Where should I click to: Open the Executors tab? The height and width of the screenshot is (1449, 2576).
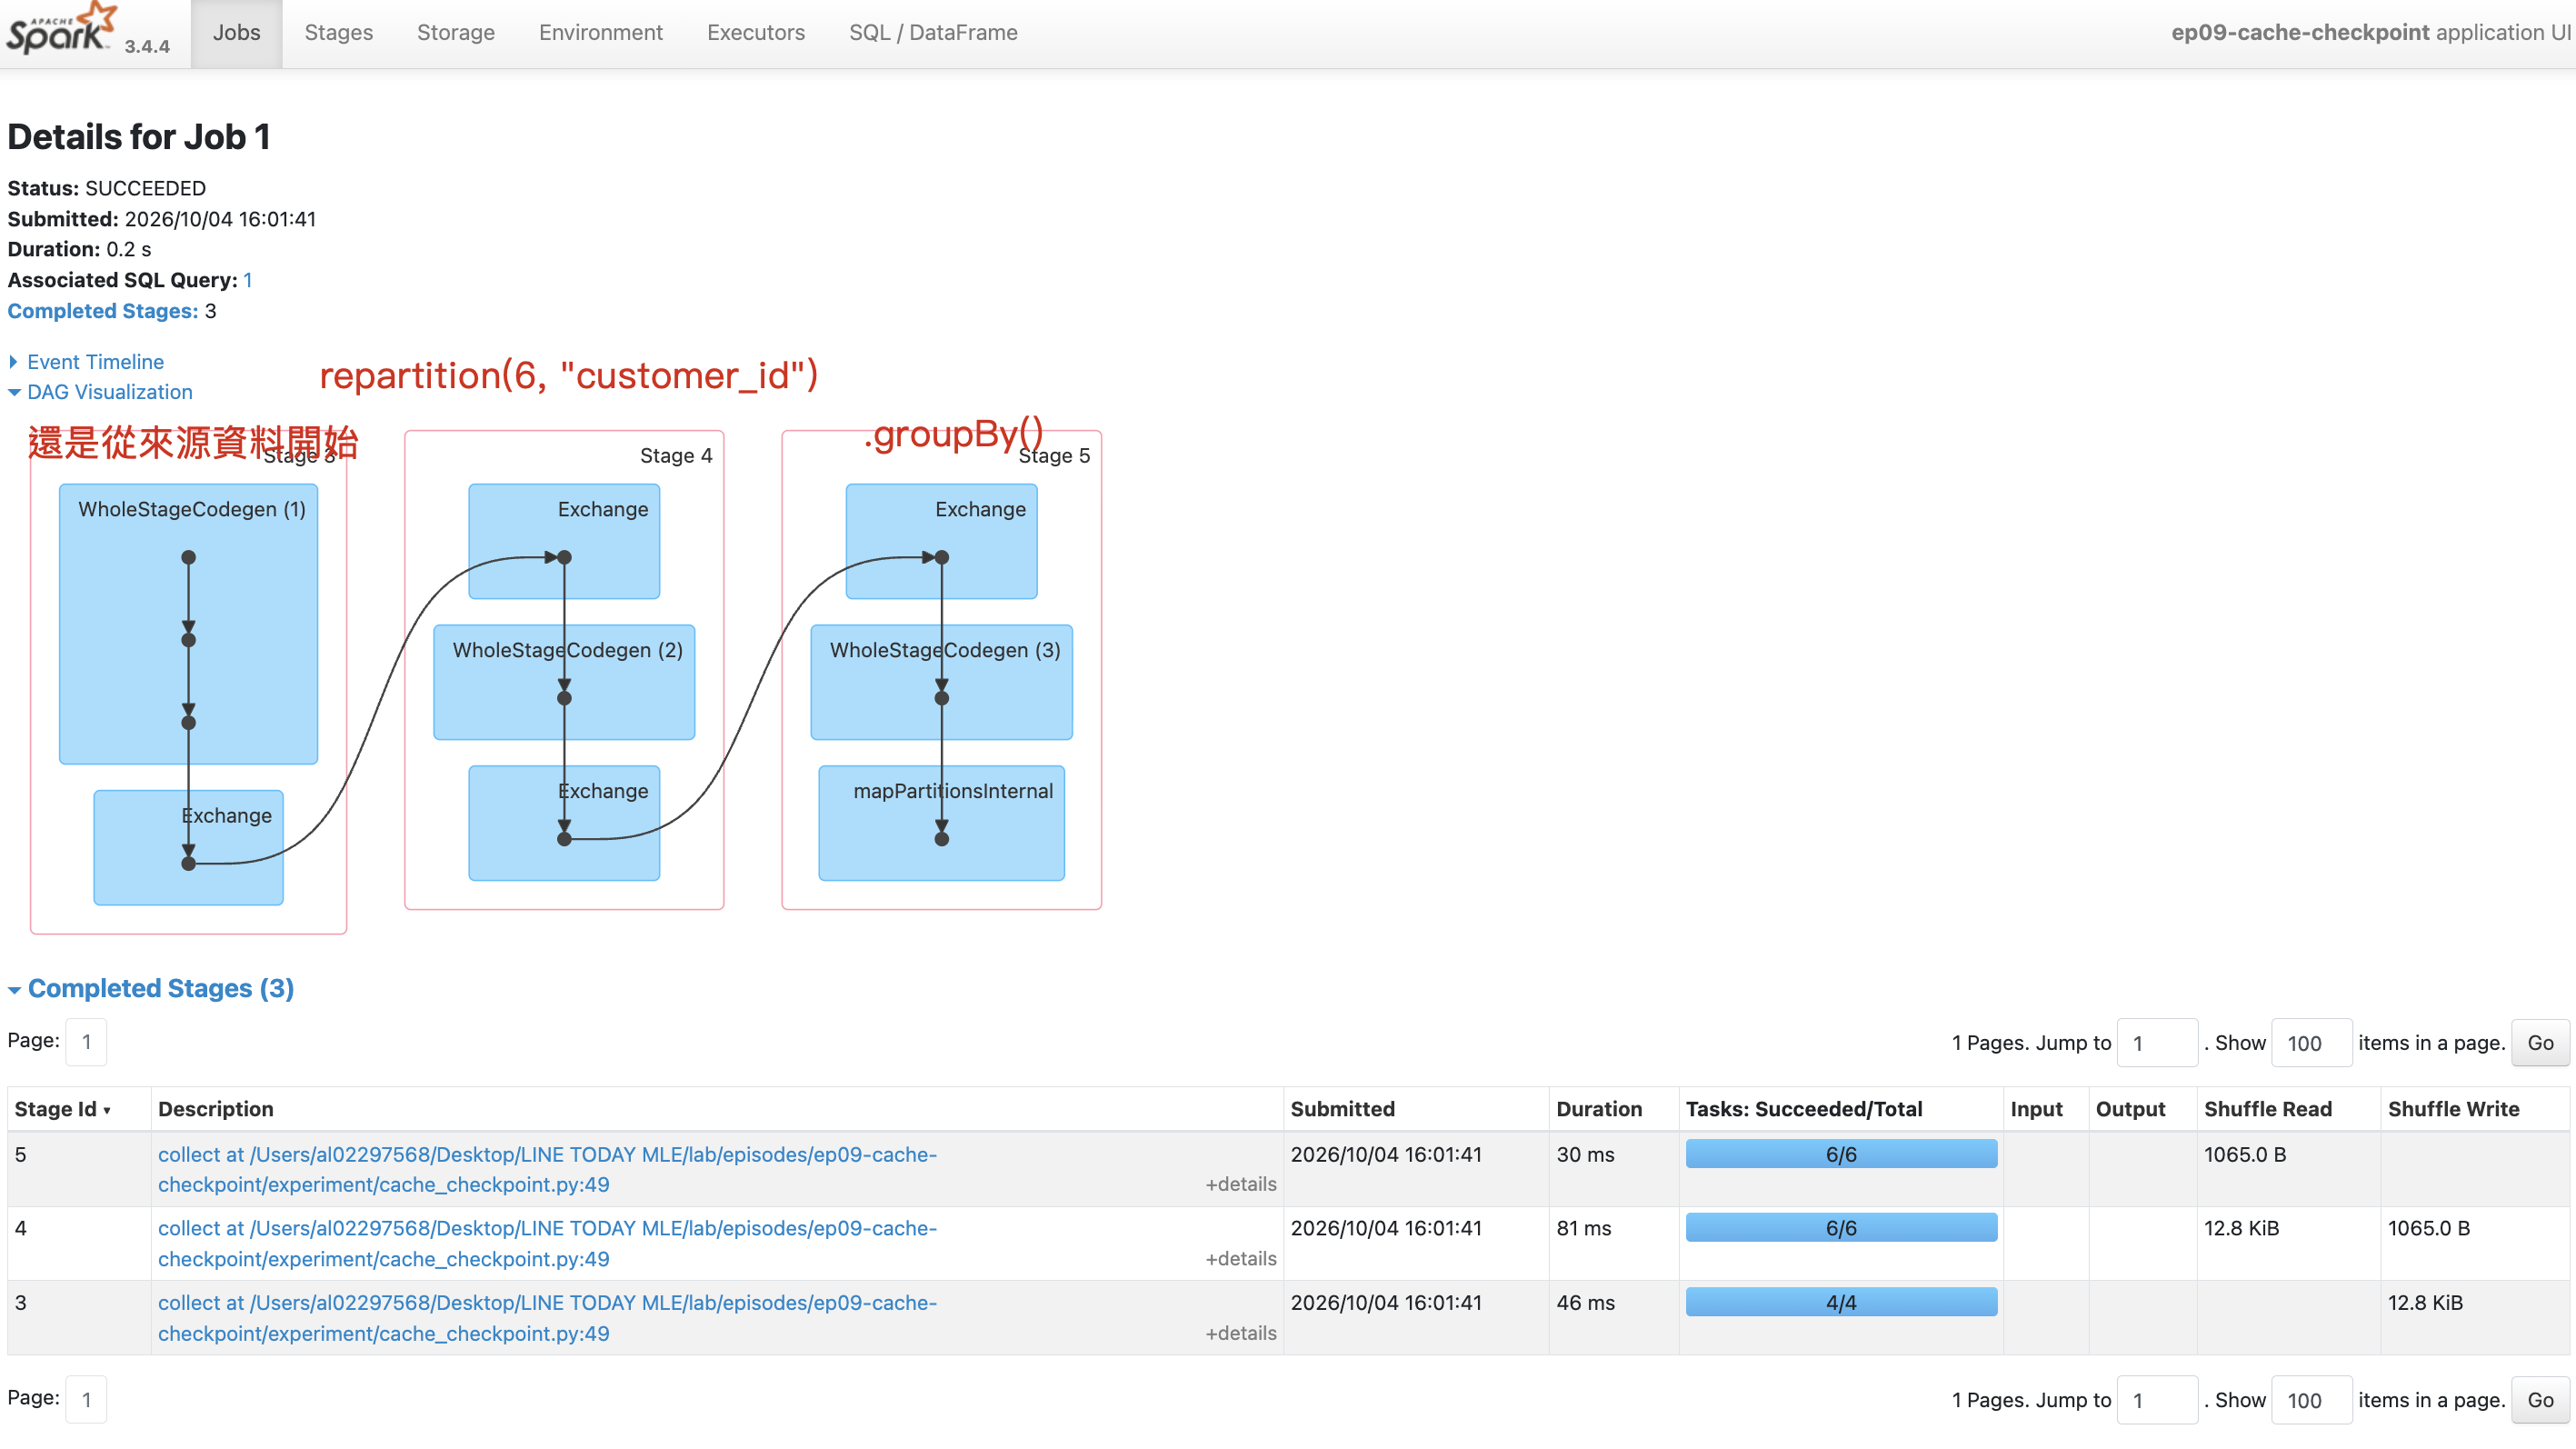click(x=755, y=33)
